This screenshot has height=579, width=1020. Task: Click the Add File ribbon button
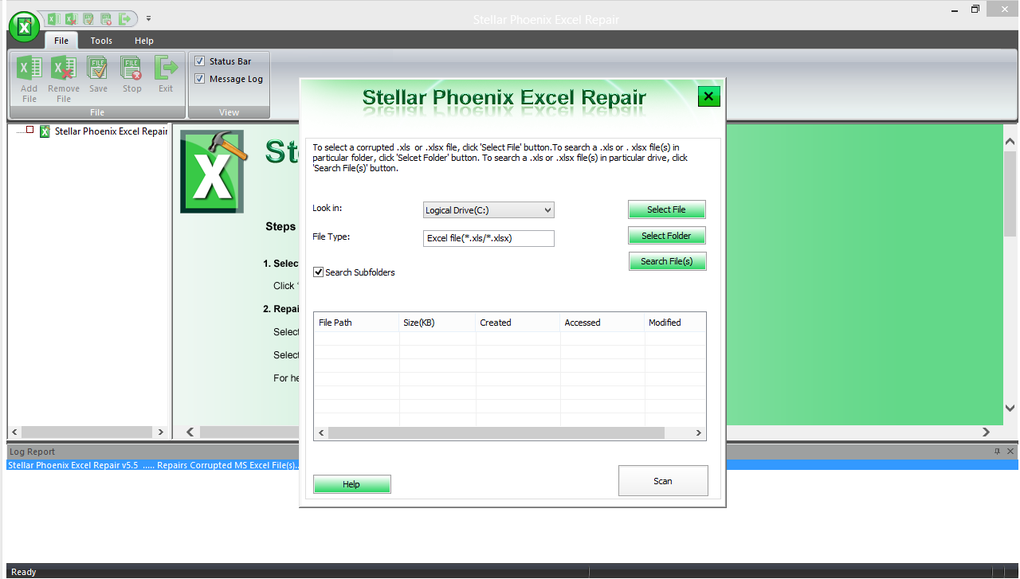pyautogui.click(x=29, y=79)
